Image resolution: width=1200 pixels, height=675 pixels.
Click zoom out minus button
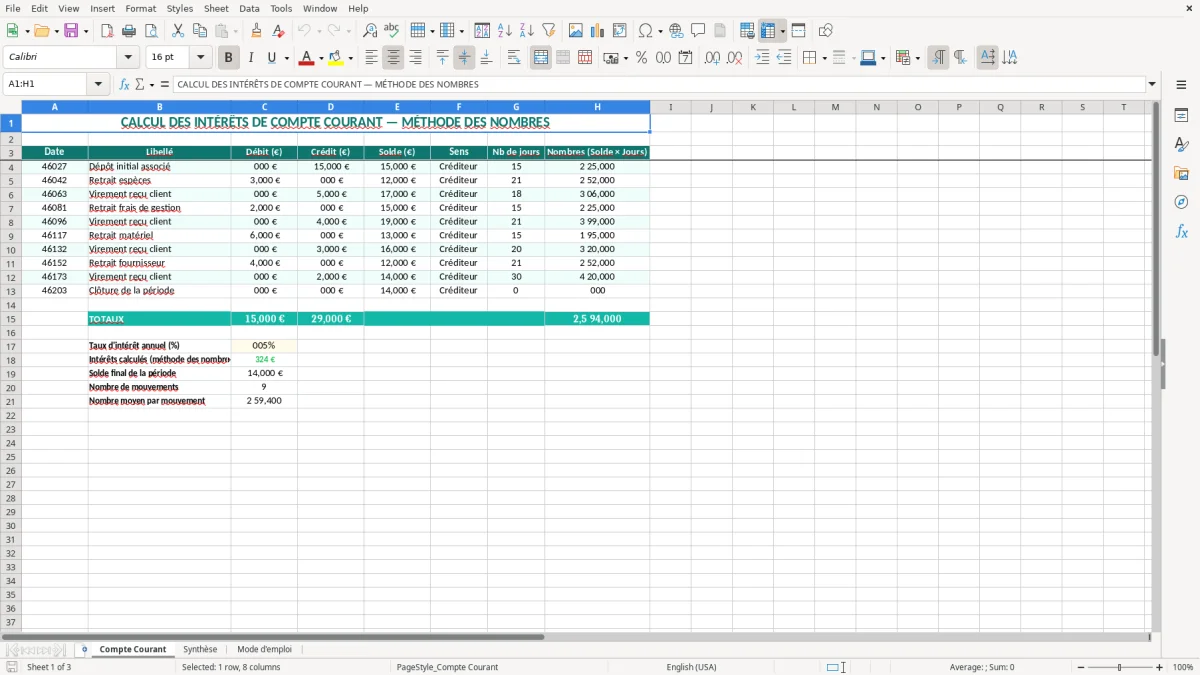tap(1079, 667)
